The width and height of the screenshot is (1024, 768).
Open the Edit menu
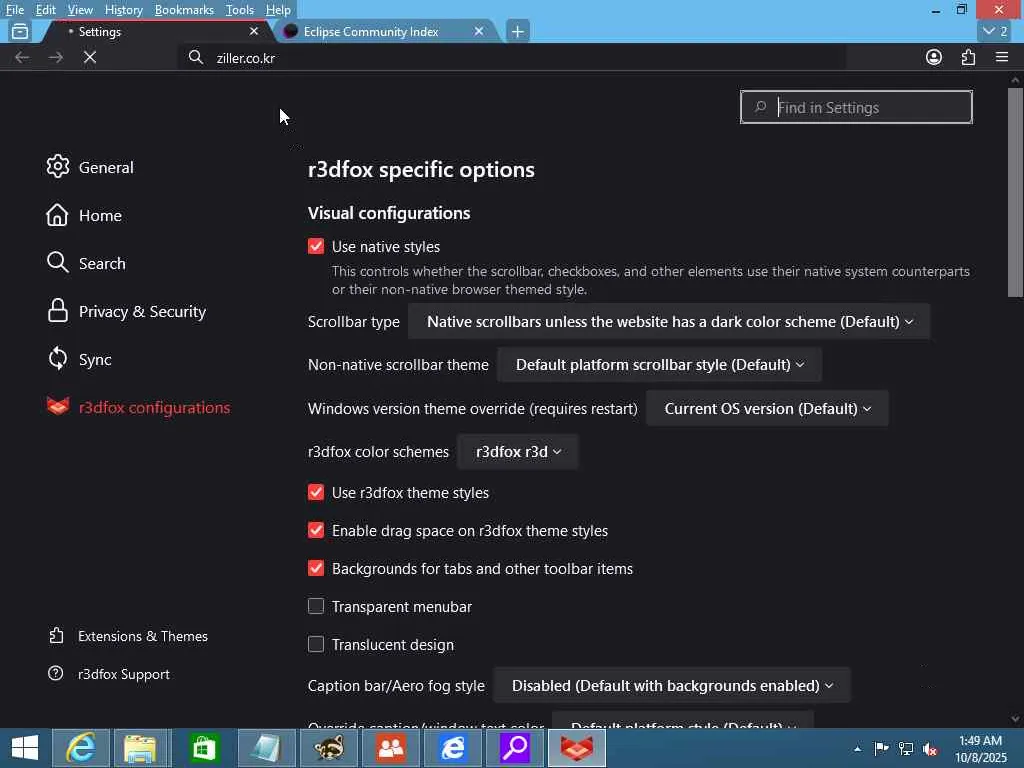[45, 10]
